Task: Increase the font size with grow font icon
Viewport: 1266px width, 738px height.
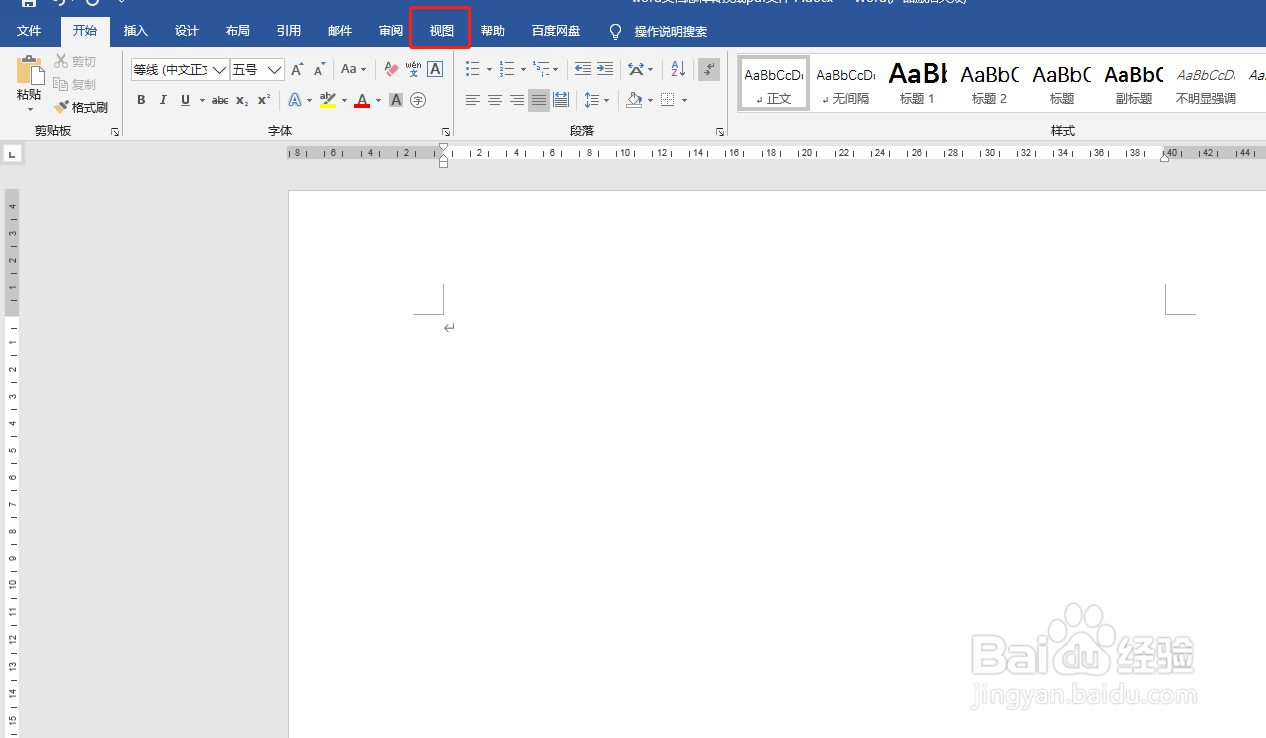Action: pyautogui.click(x=297, y=69)
